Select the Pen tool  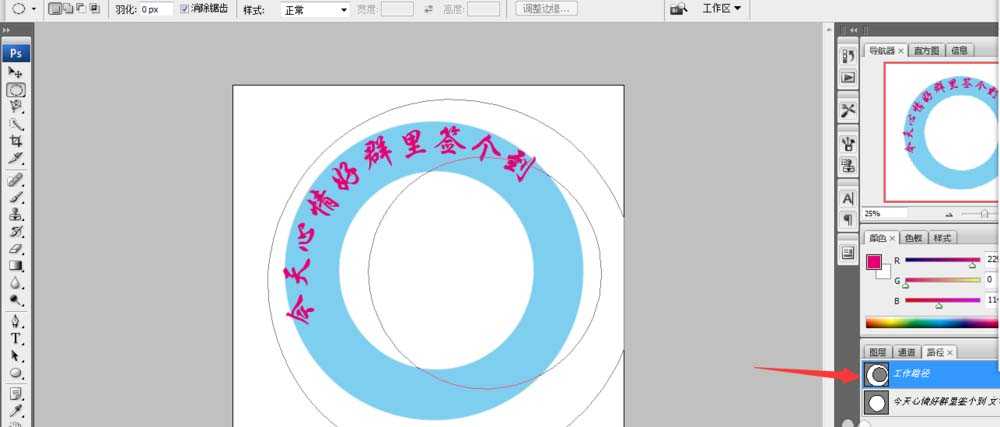point(16,321)
